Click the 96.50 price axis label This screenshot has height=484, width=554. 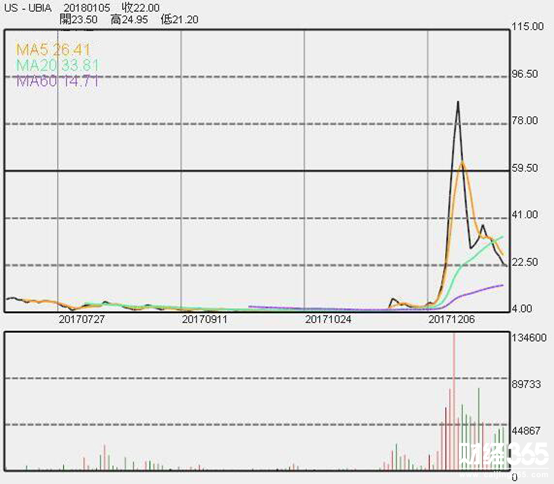click(525, 74)
